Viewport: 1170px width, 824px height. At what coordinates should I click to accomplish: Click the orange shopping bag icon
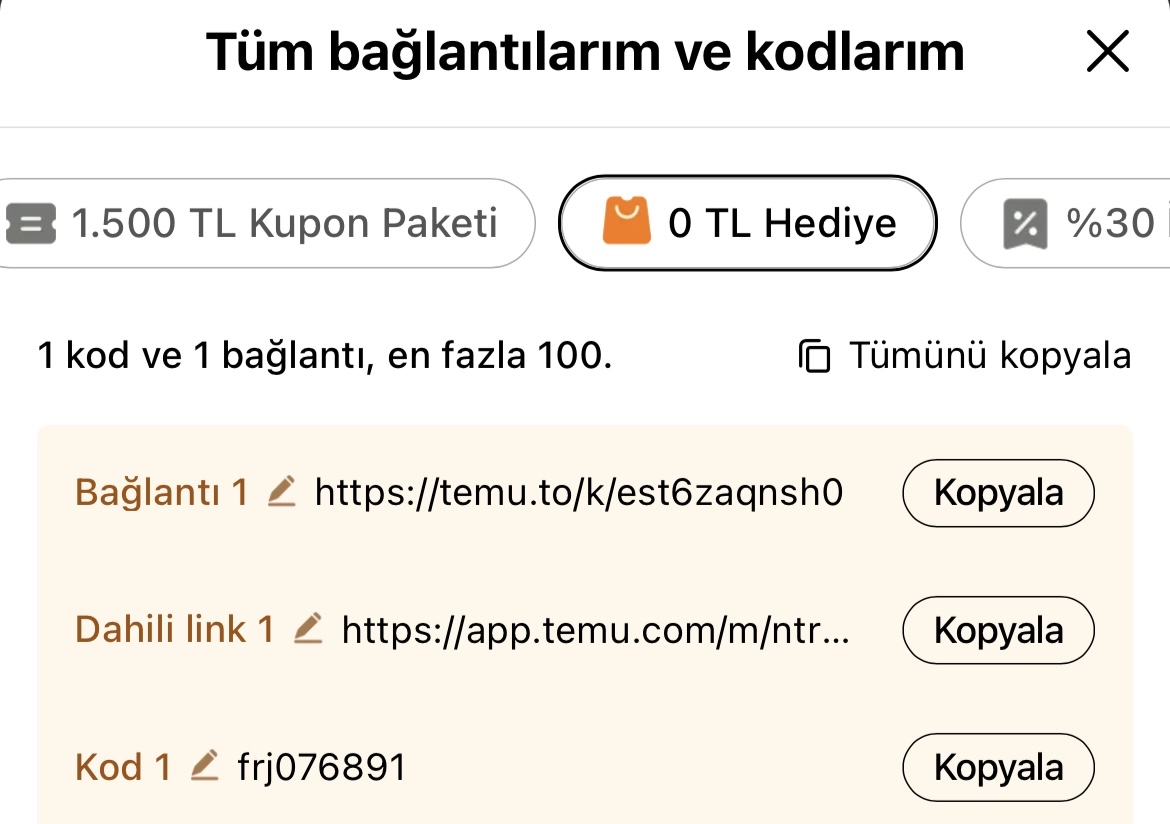click(x=626, y=222)
